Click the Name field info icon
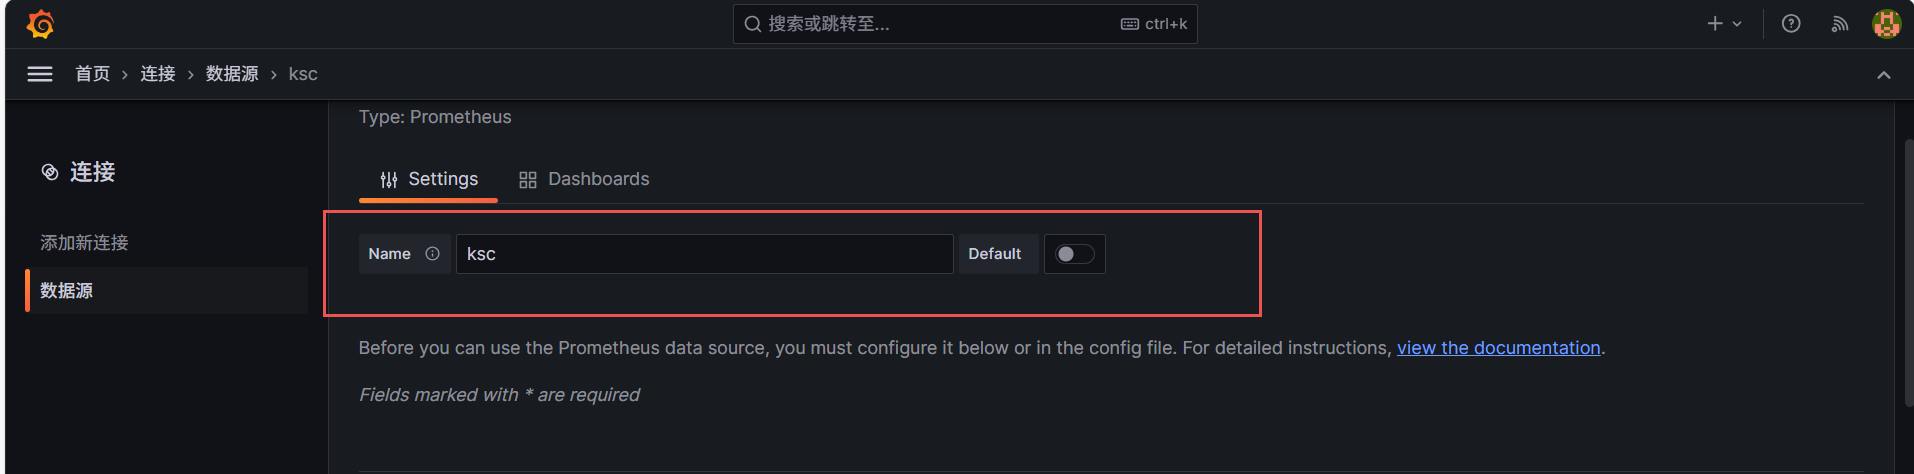This screenshot has height=474, width=1914. click(x=432, y=254)
